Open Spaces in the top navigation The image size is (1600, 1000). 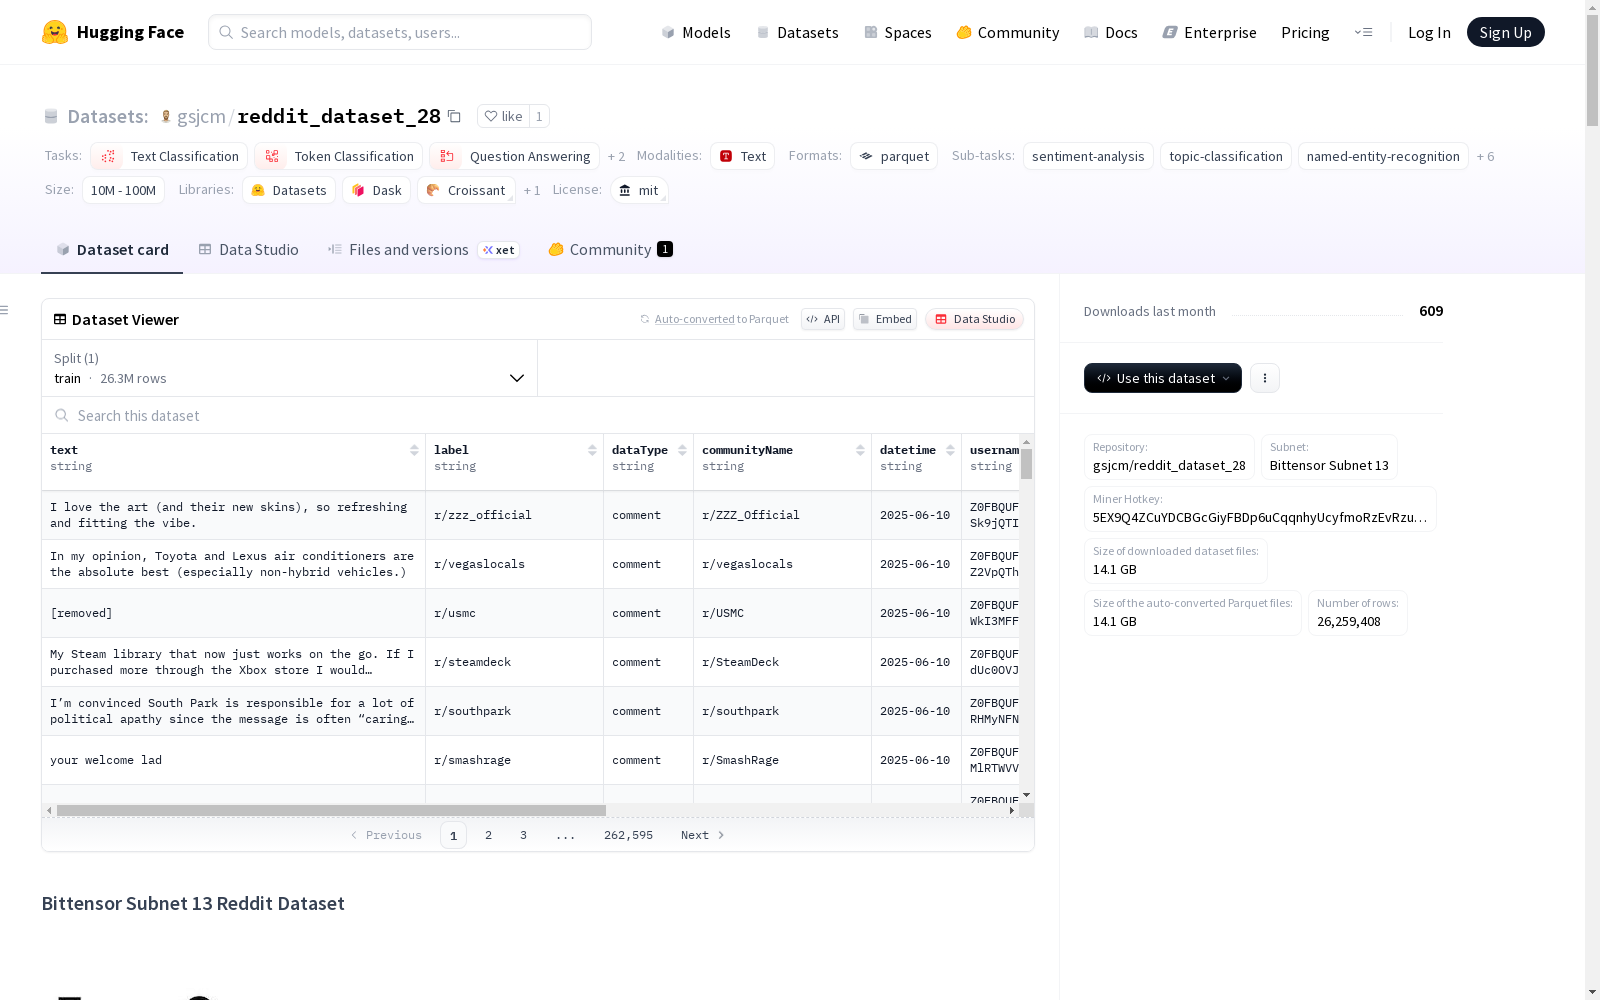click(x=898, y=32)
